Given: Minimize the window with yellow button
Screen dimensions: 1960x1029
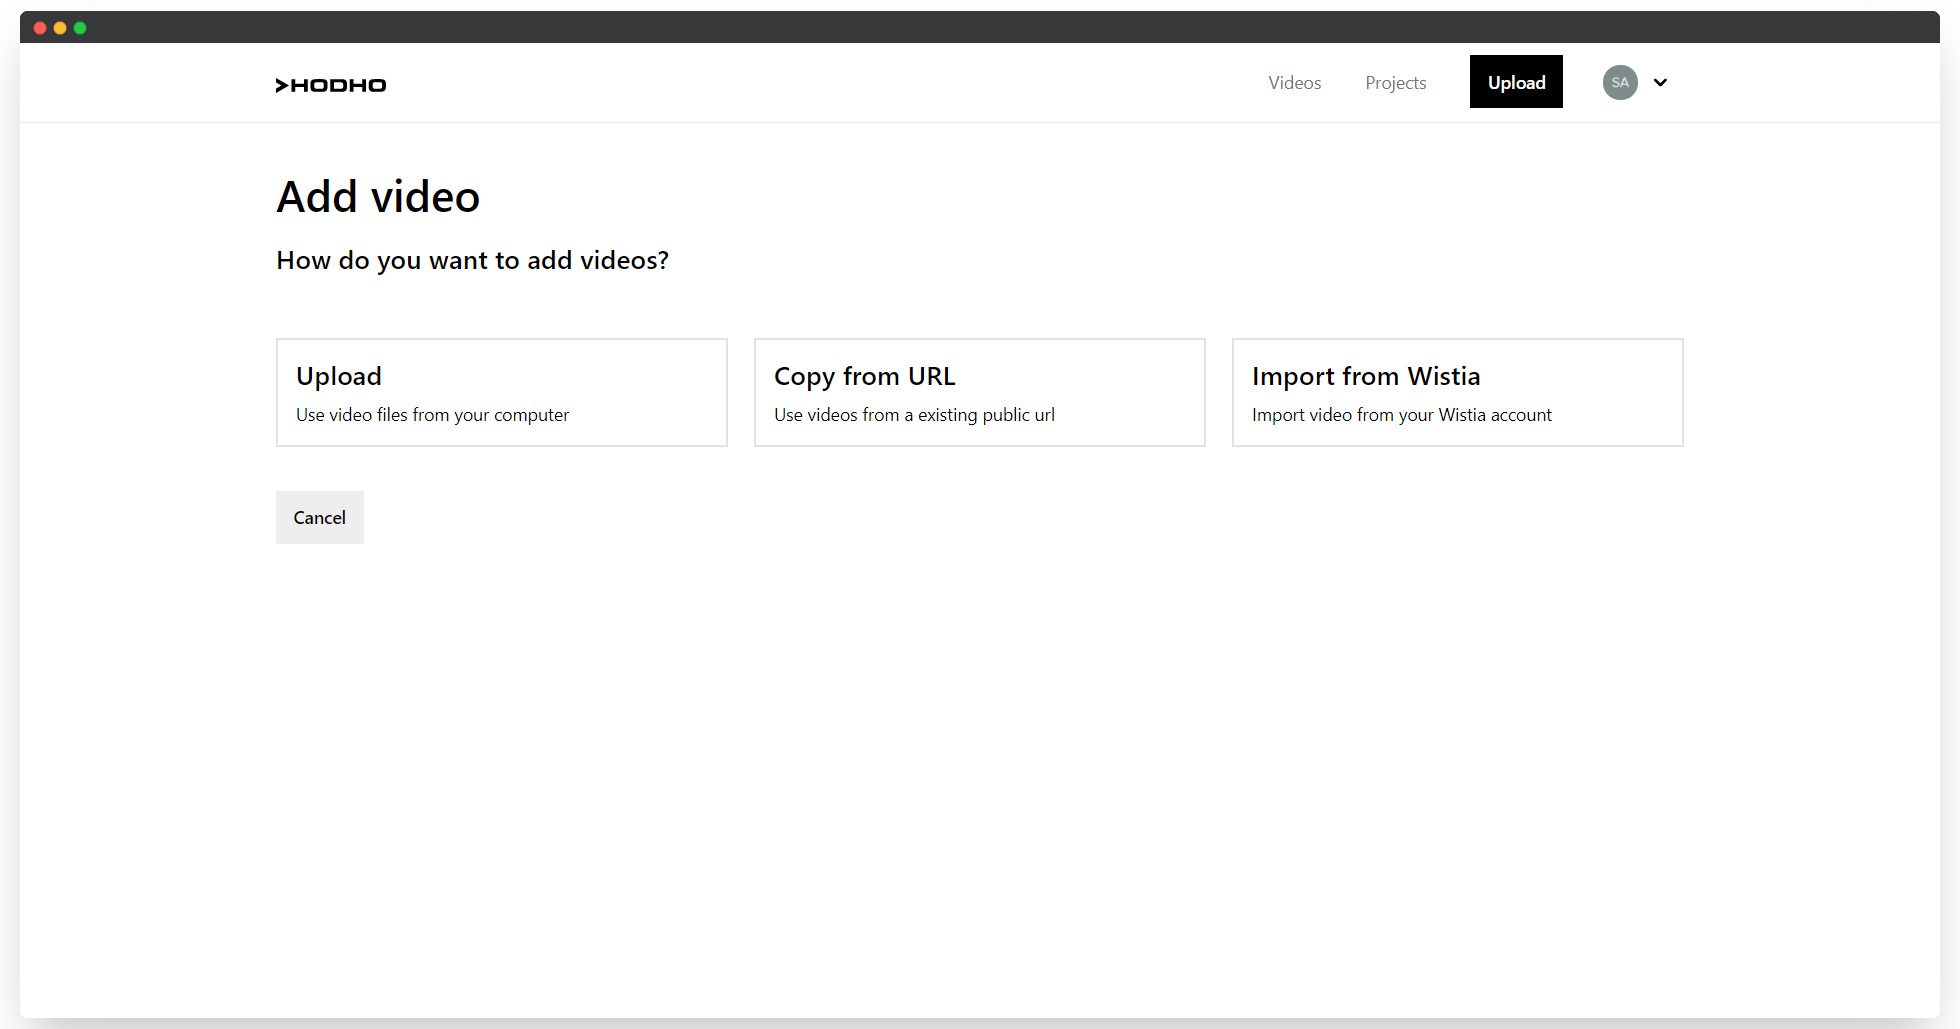Looking at the screenshot, I should tap(60, 28).
